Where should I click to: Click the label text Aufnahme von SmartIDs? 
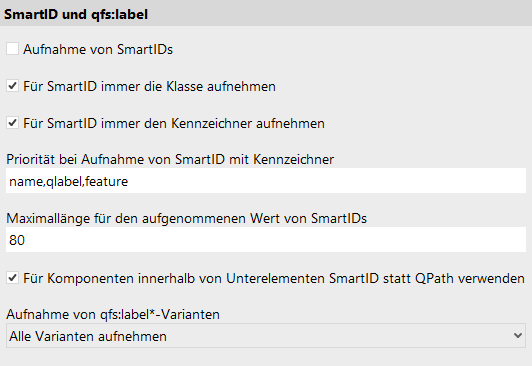[98, 50]
